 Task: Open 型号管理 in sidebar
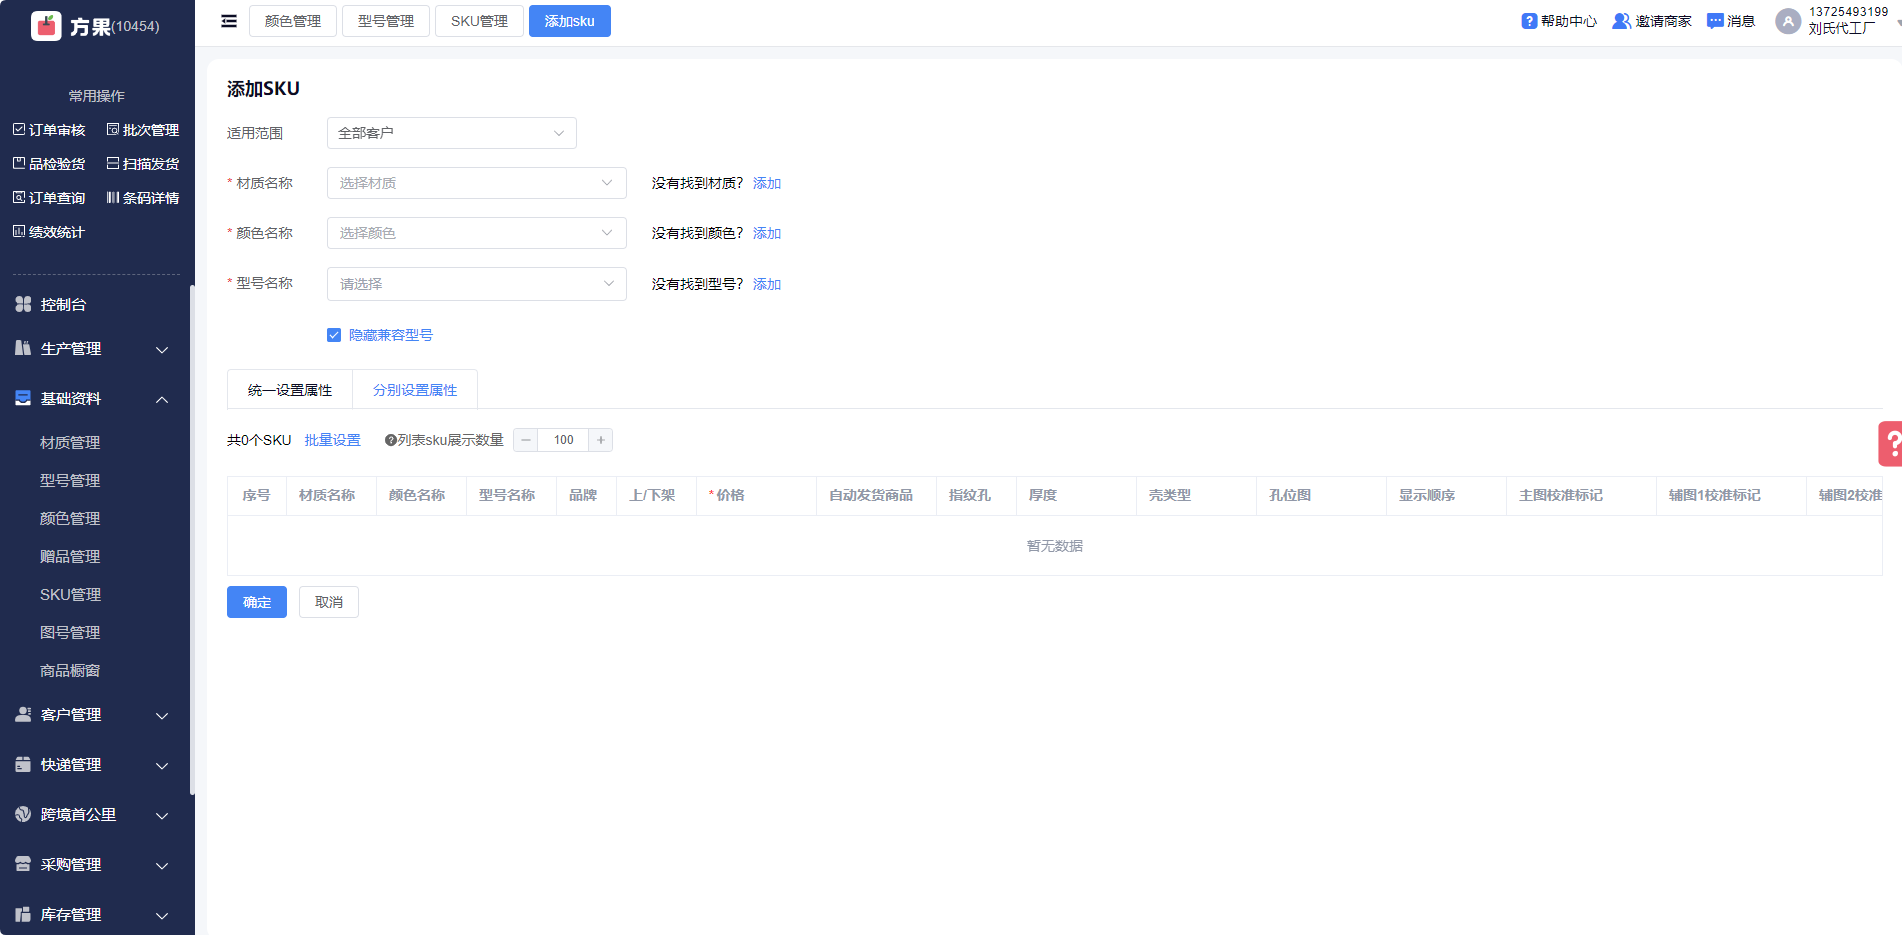coord(70,480)
